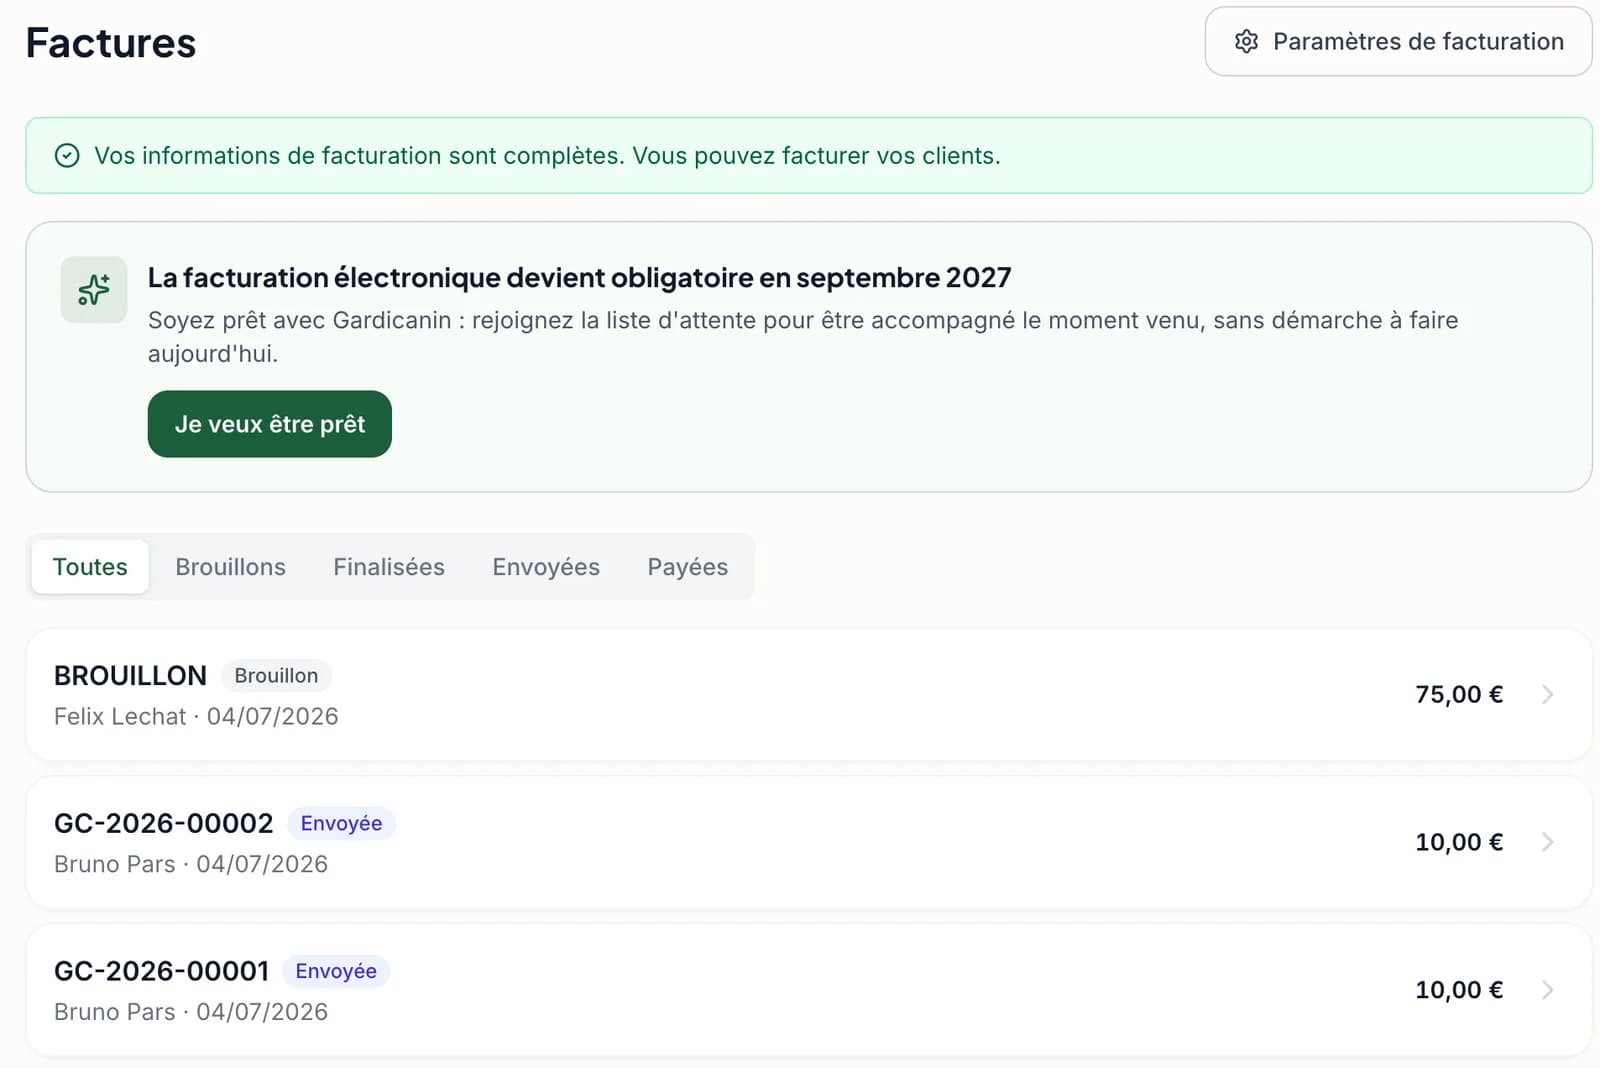
Task: Click the 'Soyez prêt avec Gardicanin' description text
Action: [803, 337]
